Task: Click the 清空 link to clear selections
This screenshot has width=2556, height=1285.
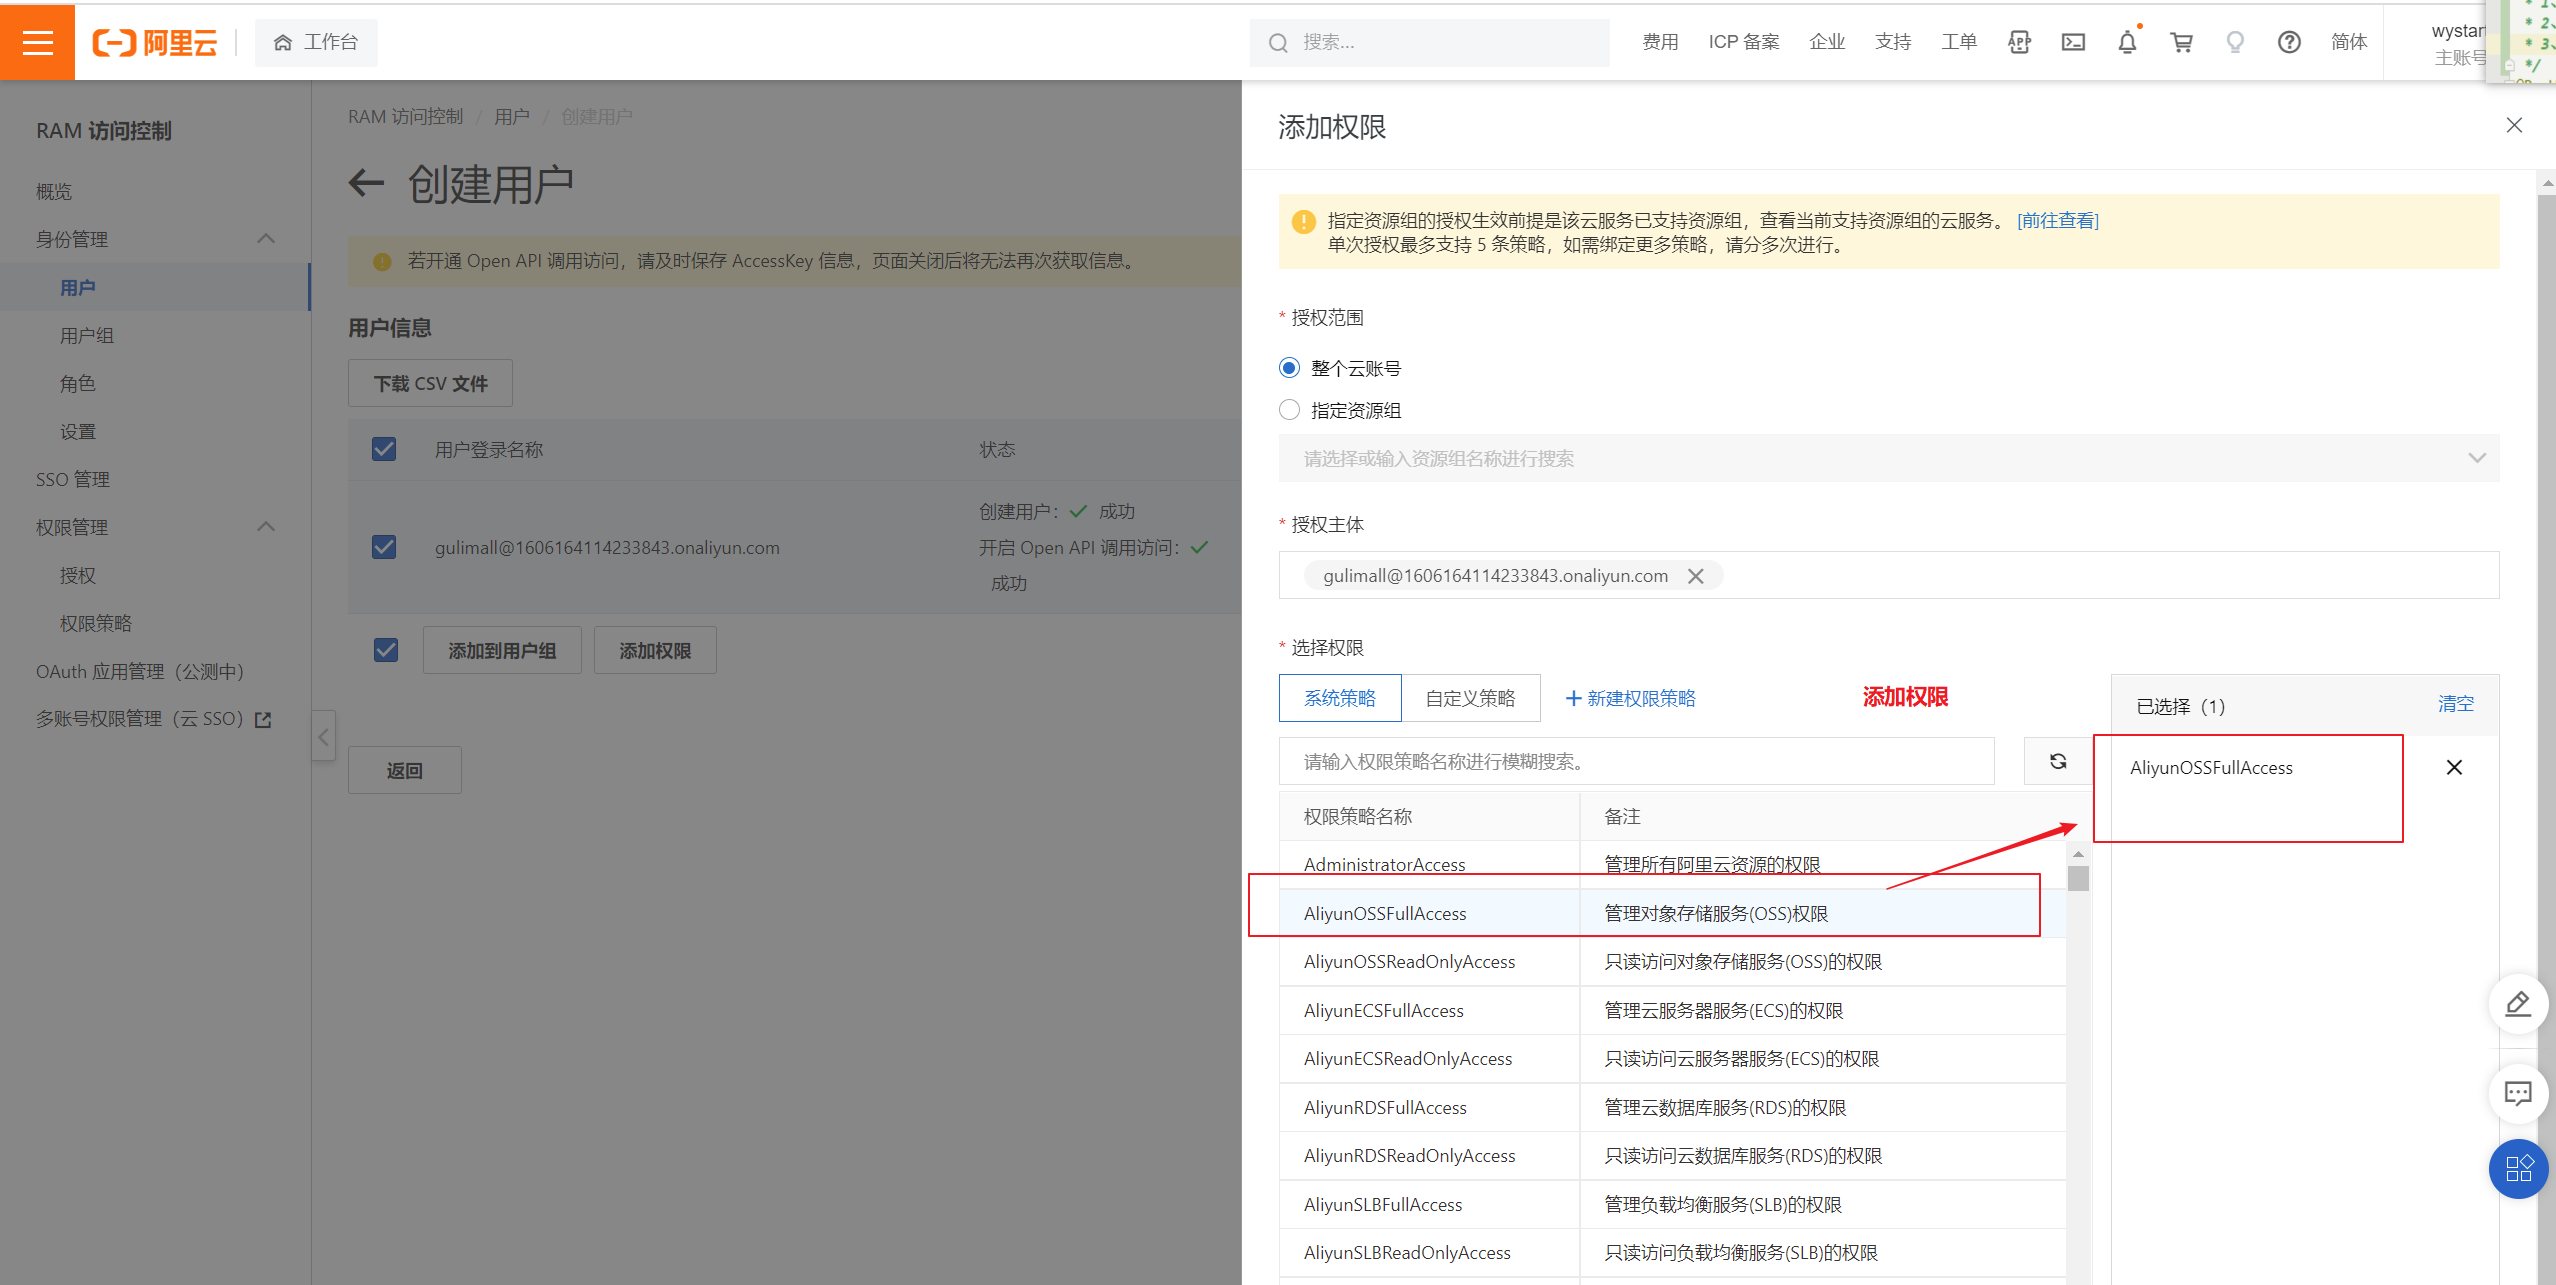Action: (2455, 704)
